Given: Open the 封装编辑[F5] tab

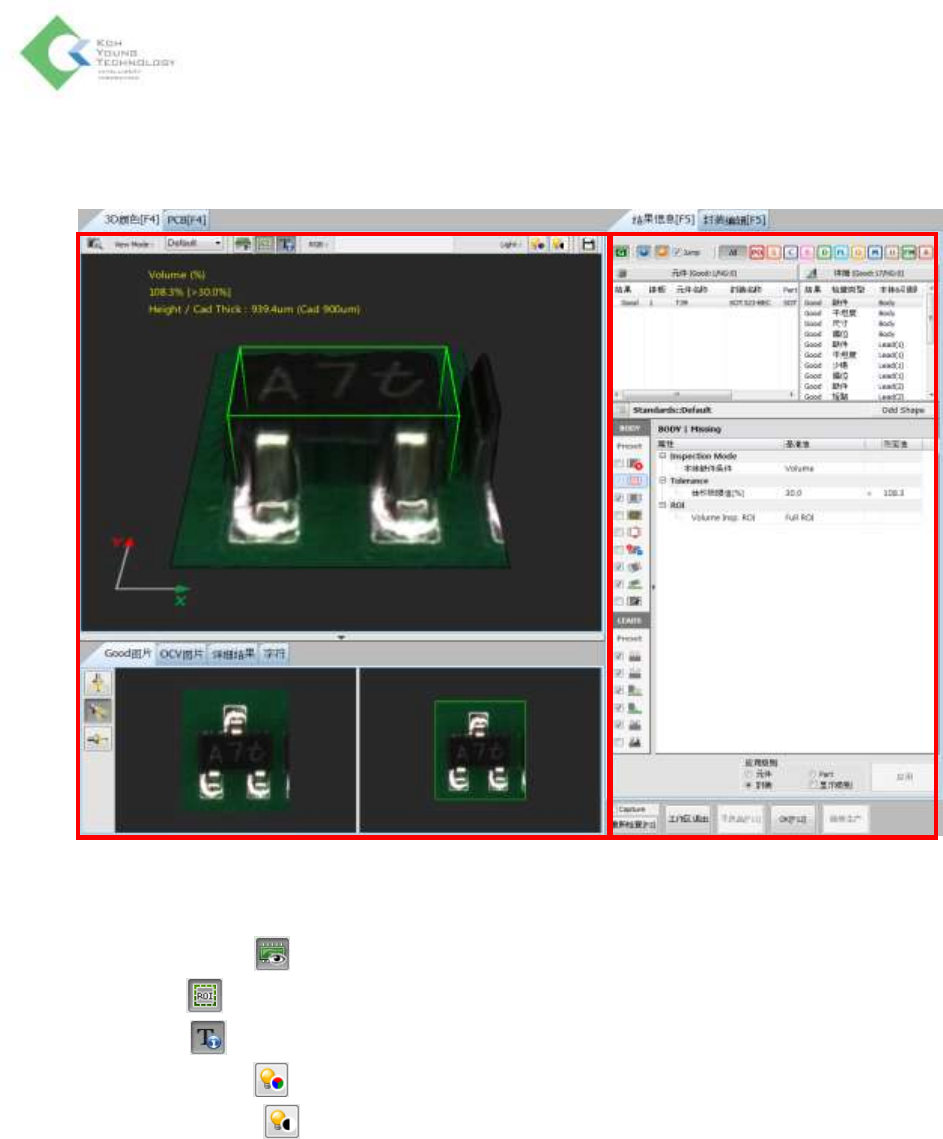Looking at the screenshot, I should point(734,219).
